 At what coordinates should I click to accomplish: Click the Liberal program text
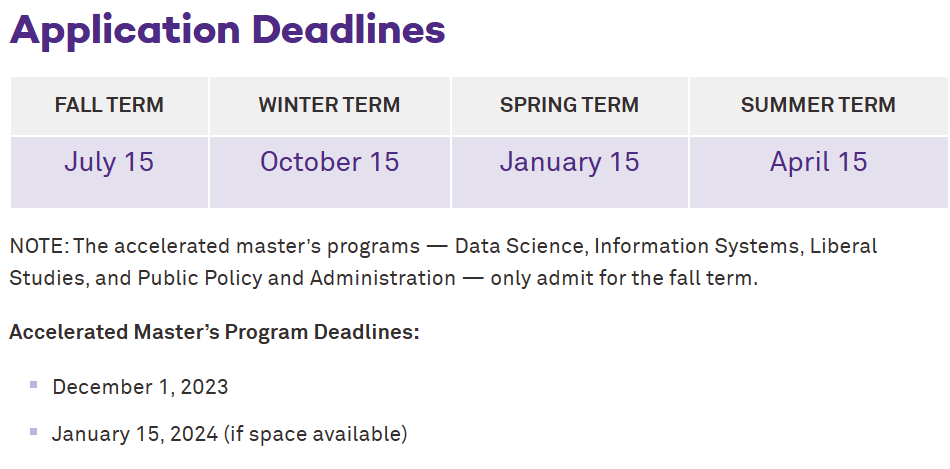click(843, 247)
